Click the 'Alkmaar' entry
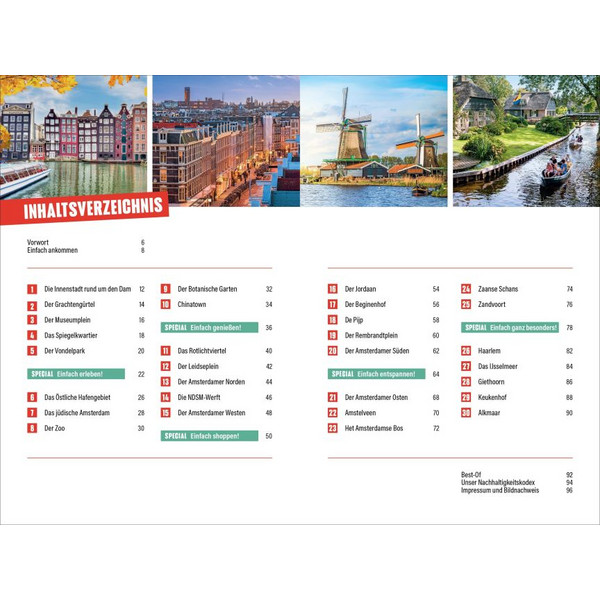 (x=489, y=413)
